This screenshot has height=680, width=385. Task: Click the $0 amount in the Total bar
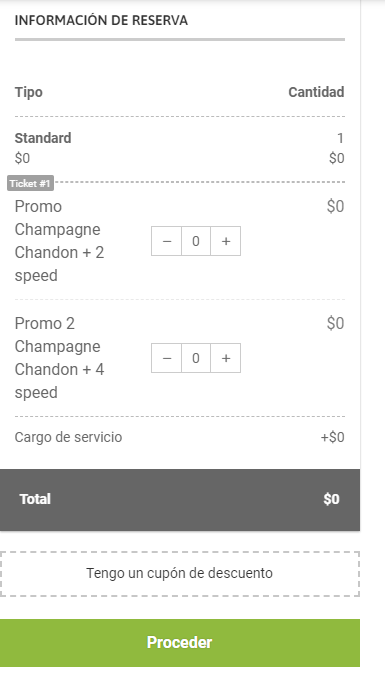point(332,499)
